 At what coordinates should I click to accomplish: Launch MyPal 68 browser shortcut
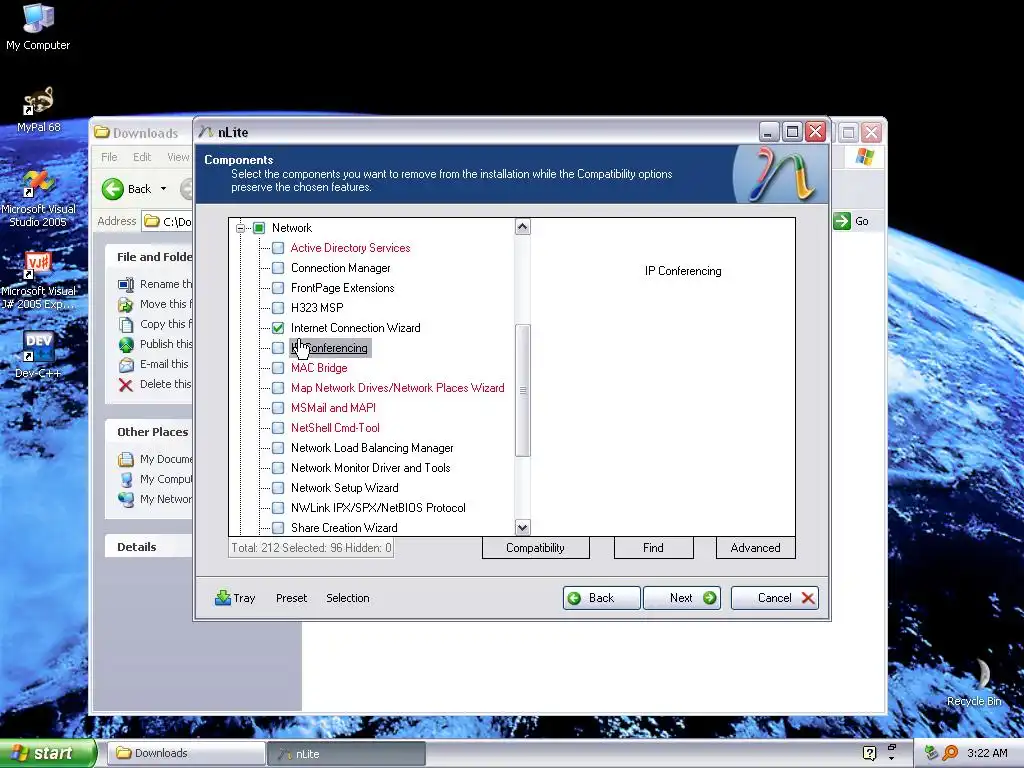point(39,109)
